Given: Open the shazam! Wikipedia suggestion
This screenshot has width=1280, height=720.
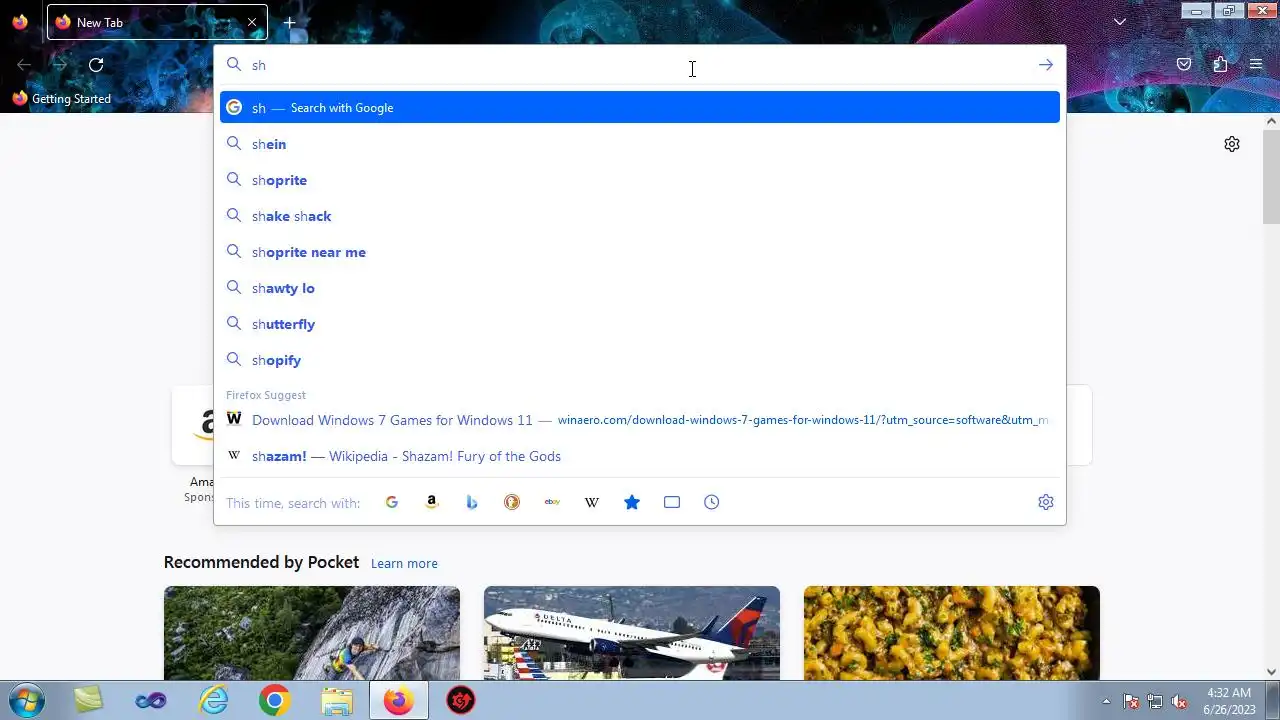Looking at the screenshot, I should (640, 456).
